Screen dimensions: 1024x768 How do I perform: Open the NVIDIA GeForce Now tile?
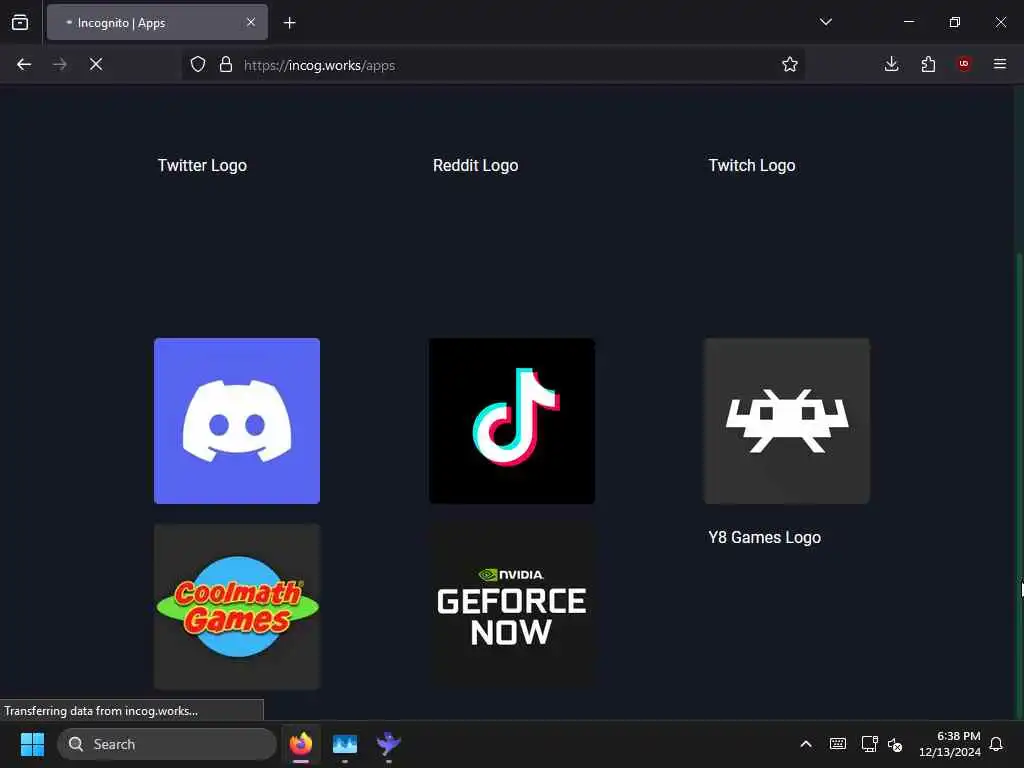pyautogui.click(x=512, y=606)
